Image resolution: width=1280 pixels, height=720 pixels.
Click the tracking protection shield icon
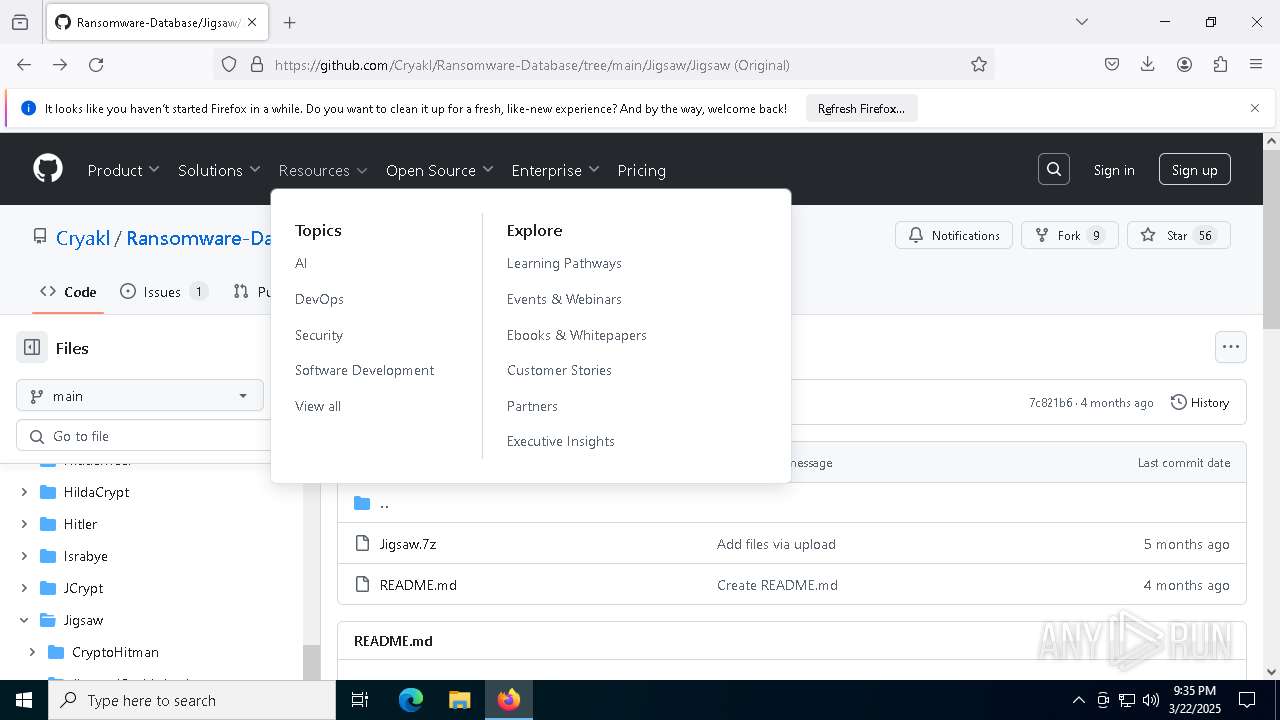[x=229, y=64]
